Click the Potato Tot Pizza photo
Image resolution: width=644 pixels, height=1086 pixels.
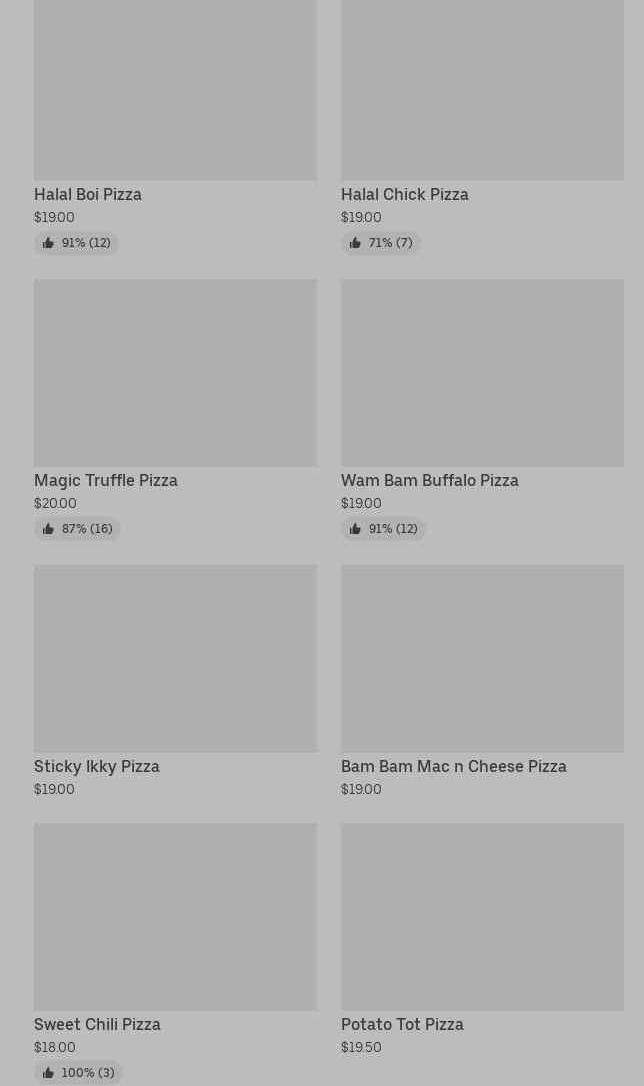(482, 916)
